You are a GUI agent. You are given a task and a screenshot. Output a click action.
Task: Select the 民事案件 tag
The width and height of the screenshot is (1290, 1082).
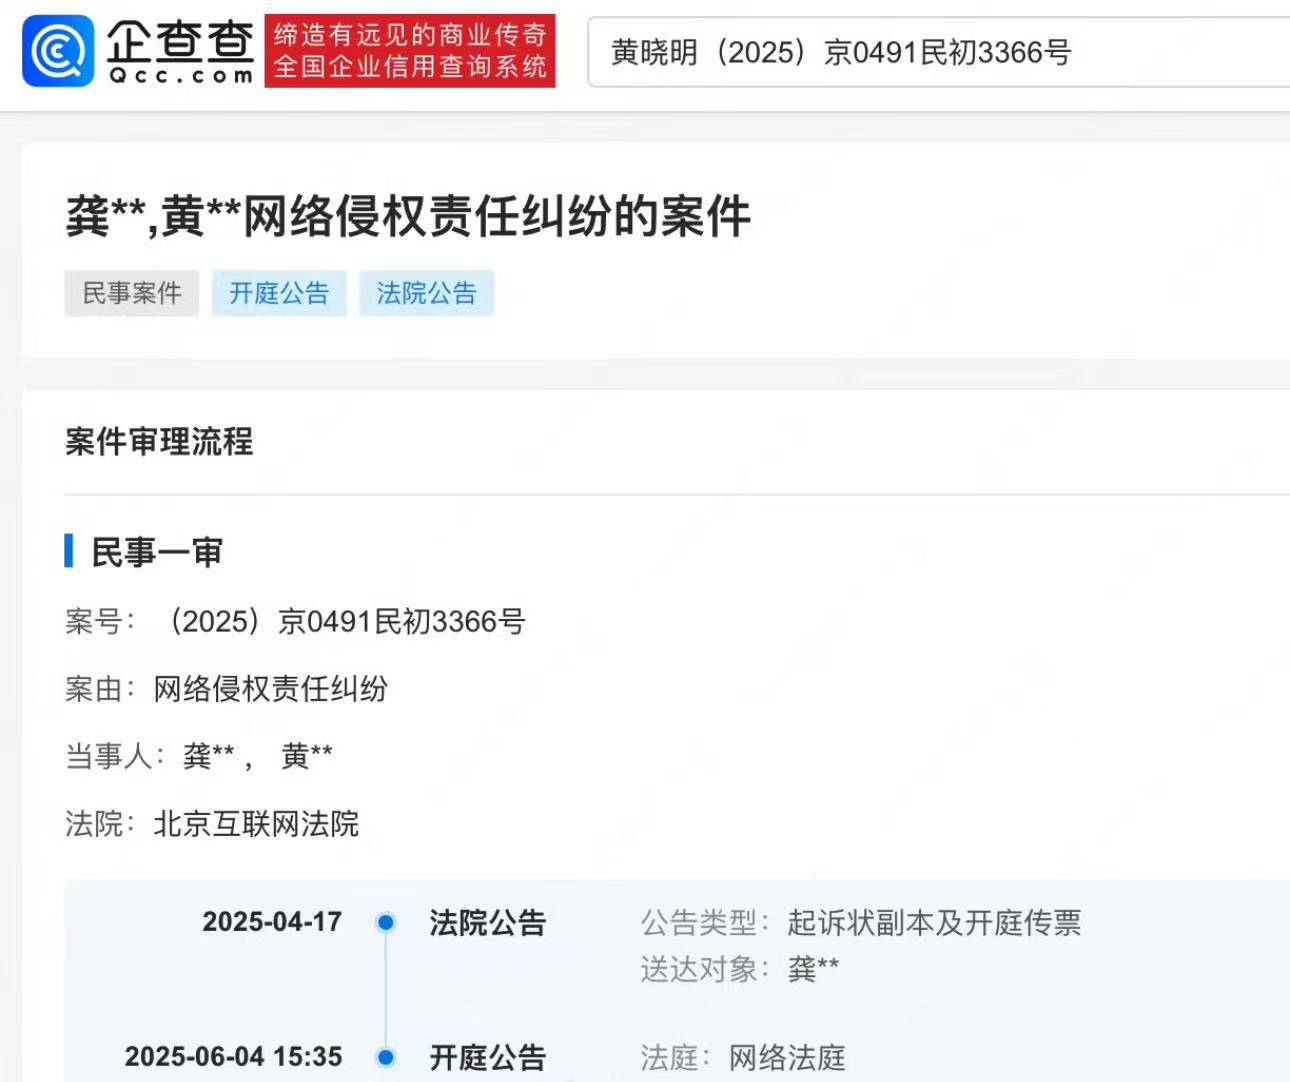(x=131, y=293)
